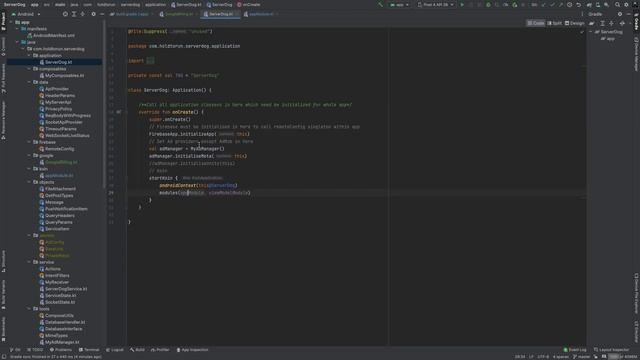Open the Profiler tool window
The height and width of the screenshot is (360, 640).
pos(160,350)
